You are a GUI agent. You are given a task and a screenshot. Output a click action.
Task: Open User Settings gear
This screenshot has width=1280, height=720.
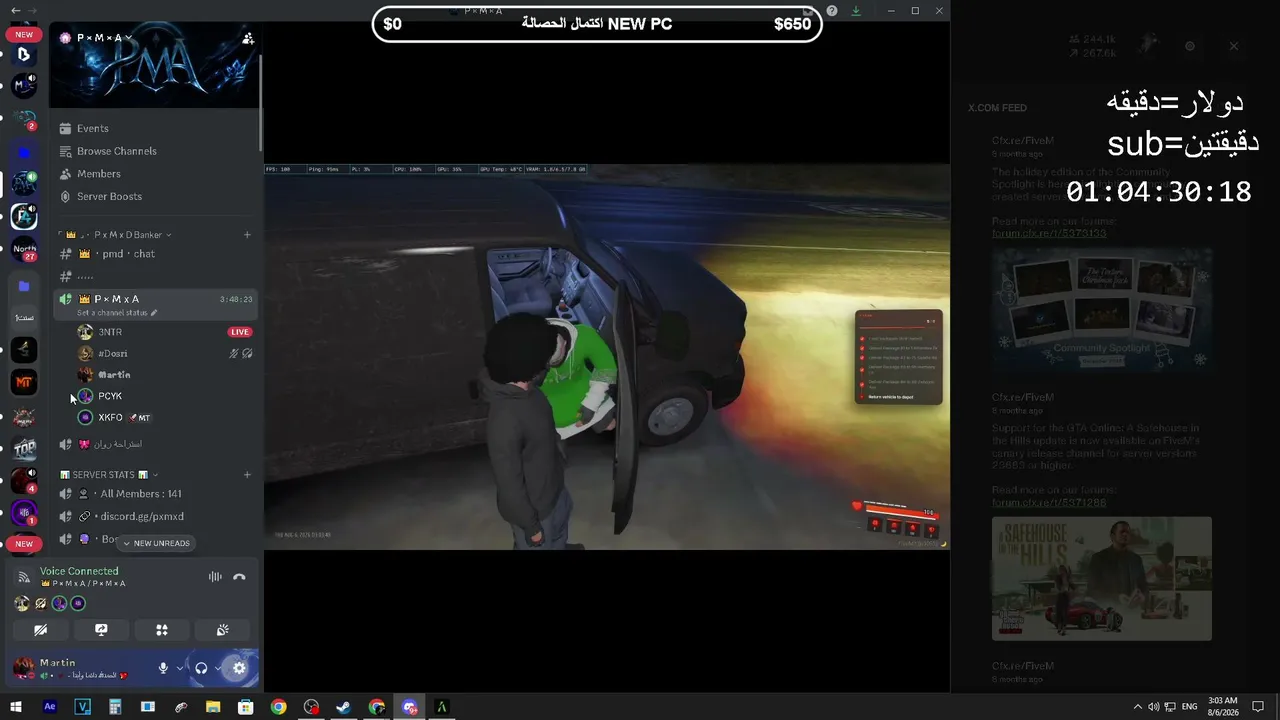(x=239, y=668)
